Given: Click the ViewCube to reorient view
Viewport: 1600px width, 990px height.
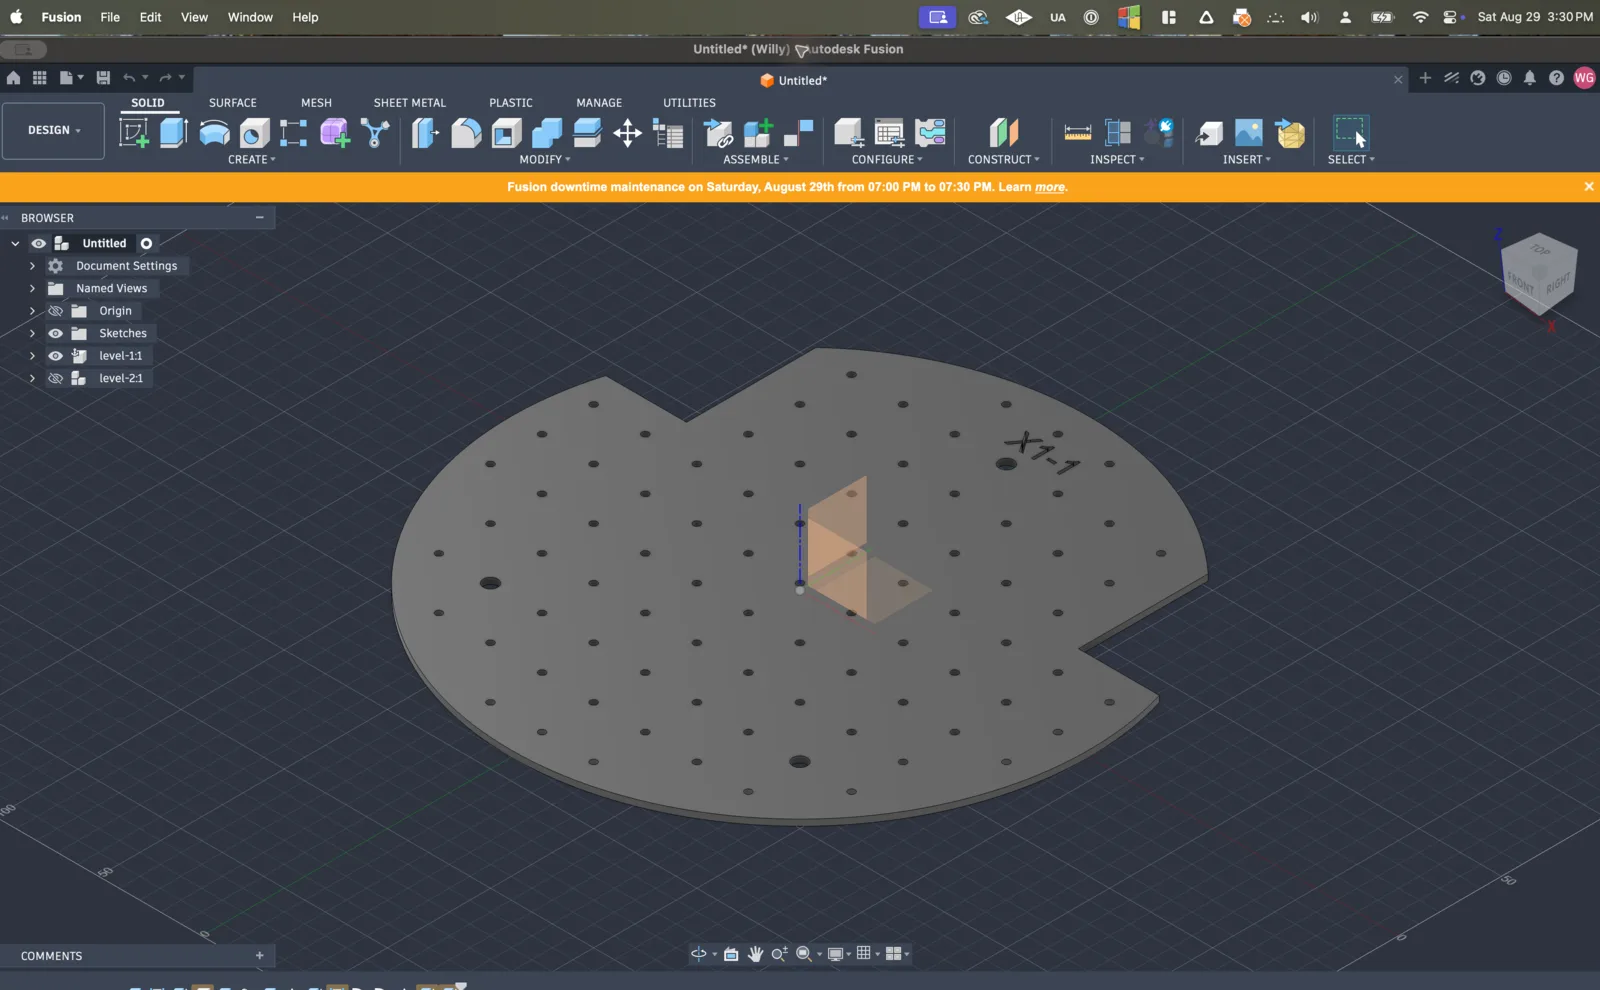Looking at the screenshot, I should tap(1538, 275).
